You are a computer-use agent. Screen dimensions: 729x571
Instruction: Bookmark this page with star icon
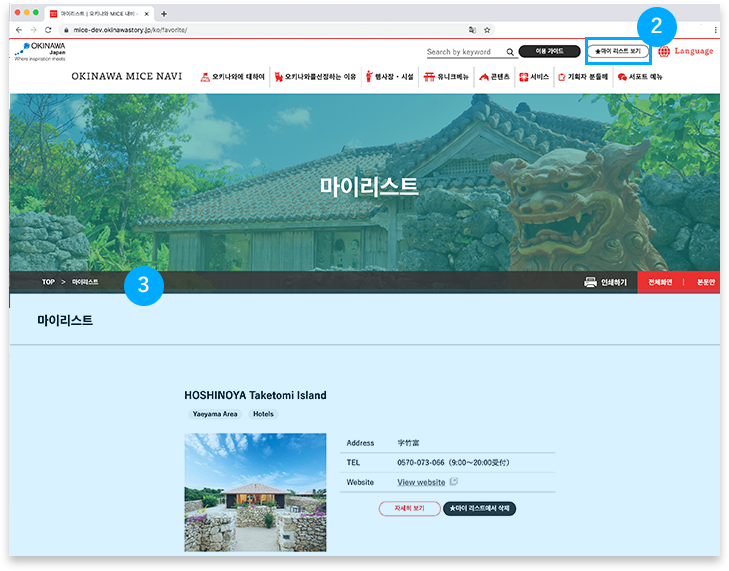pyautogui.click(x=487, y=30)
